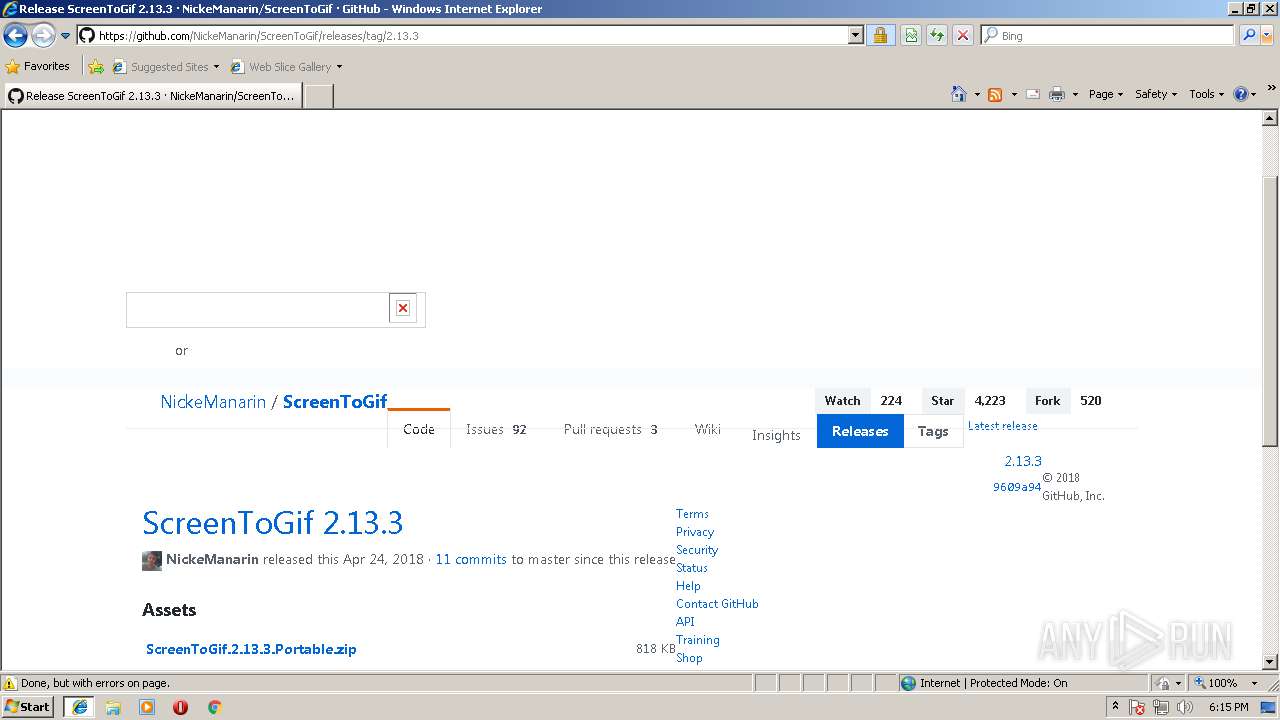Click the Compatibility View icon

click(911, 35)
